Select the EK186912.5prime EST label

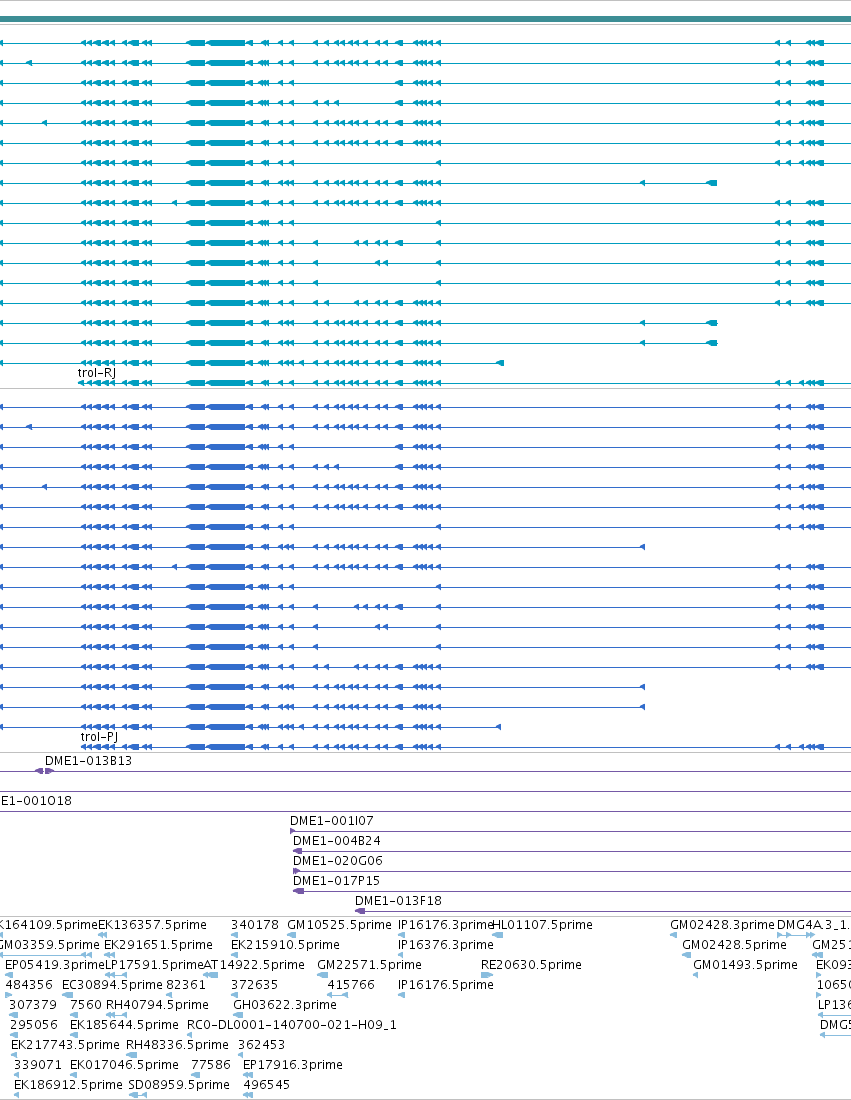pyautogui.click(x=68, y=1085)
